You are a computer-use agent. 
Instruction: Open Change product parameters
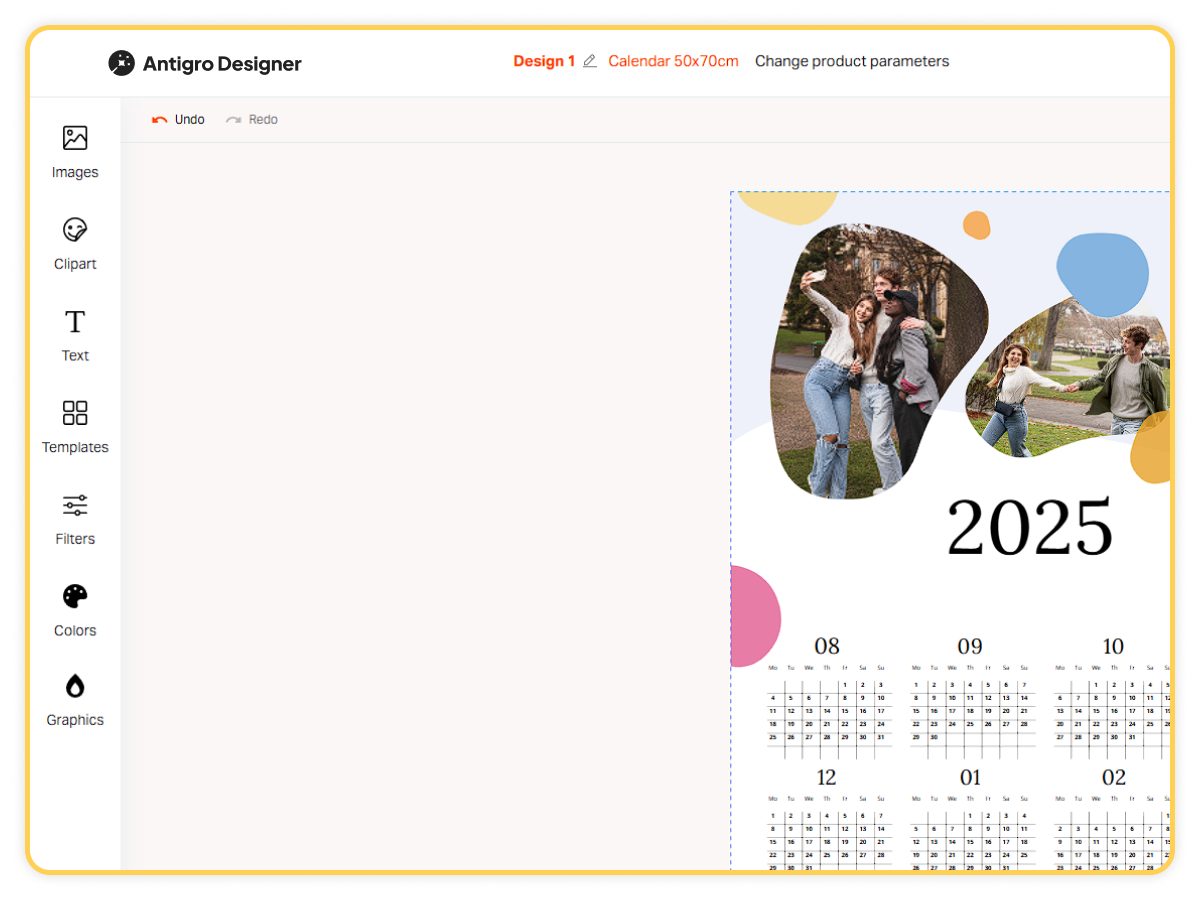851,61
